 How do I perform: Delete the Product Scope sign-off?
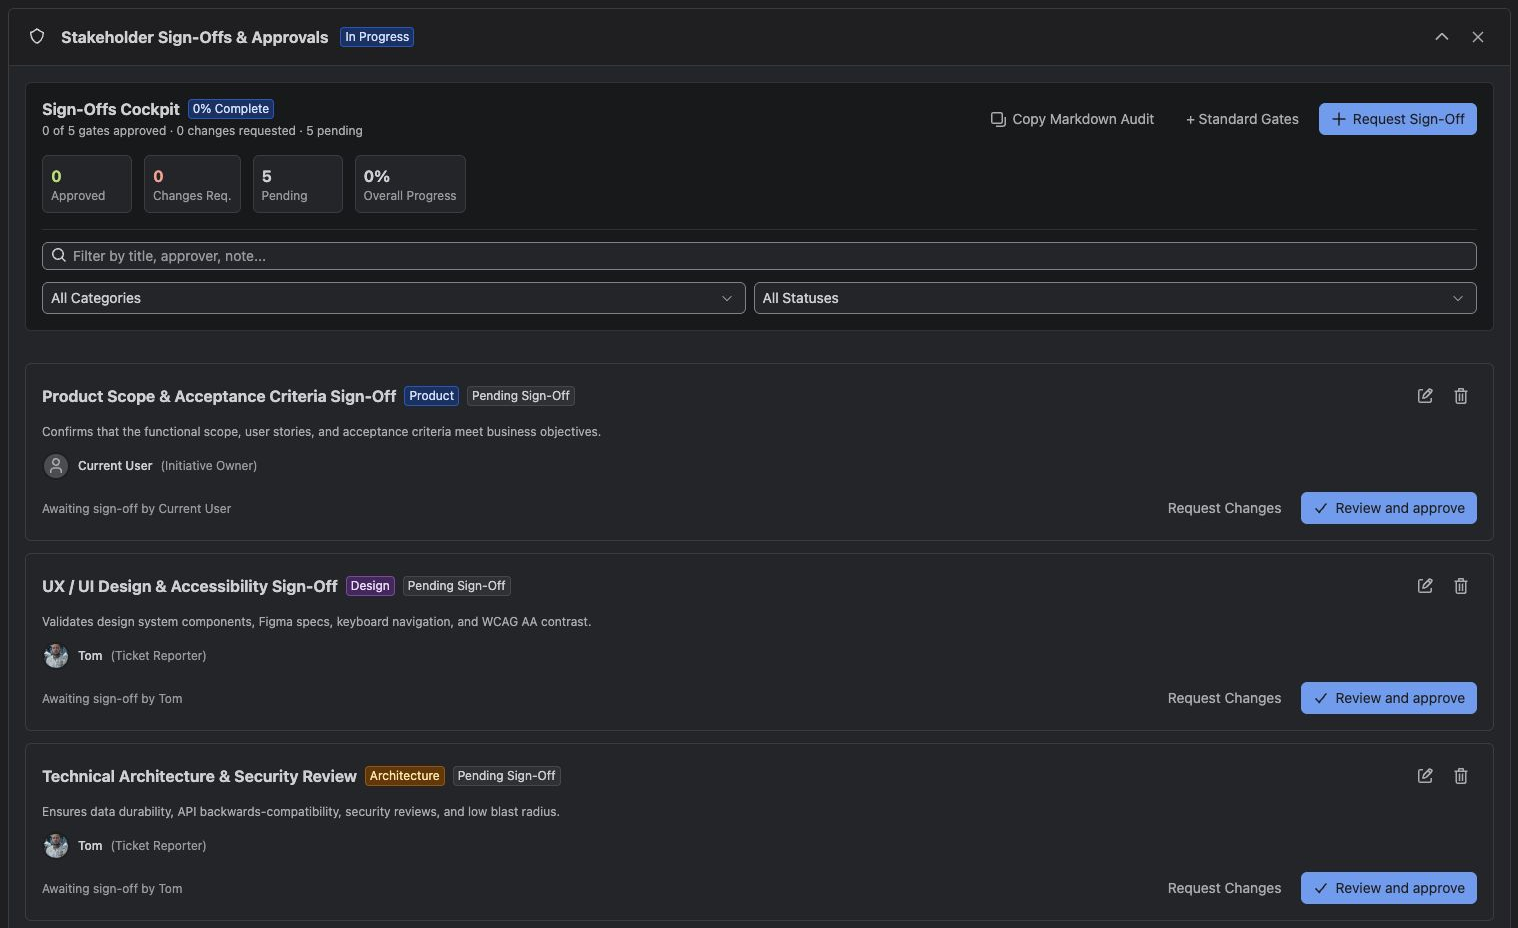(1461, 396)
